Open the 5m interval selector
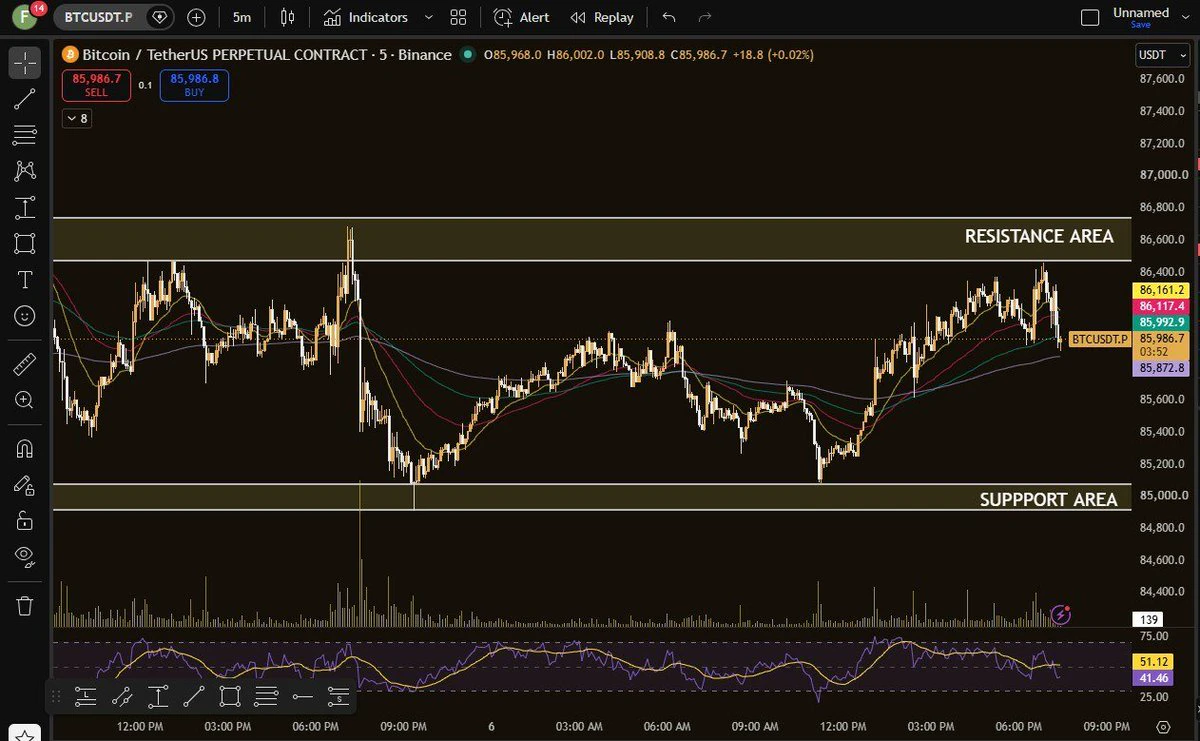The image size is (1200, 741). point(241,17)
